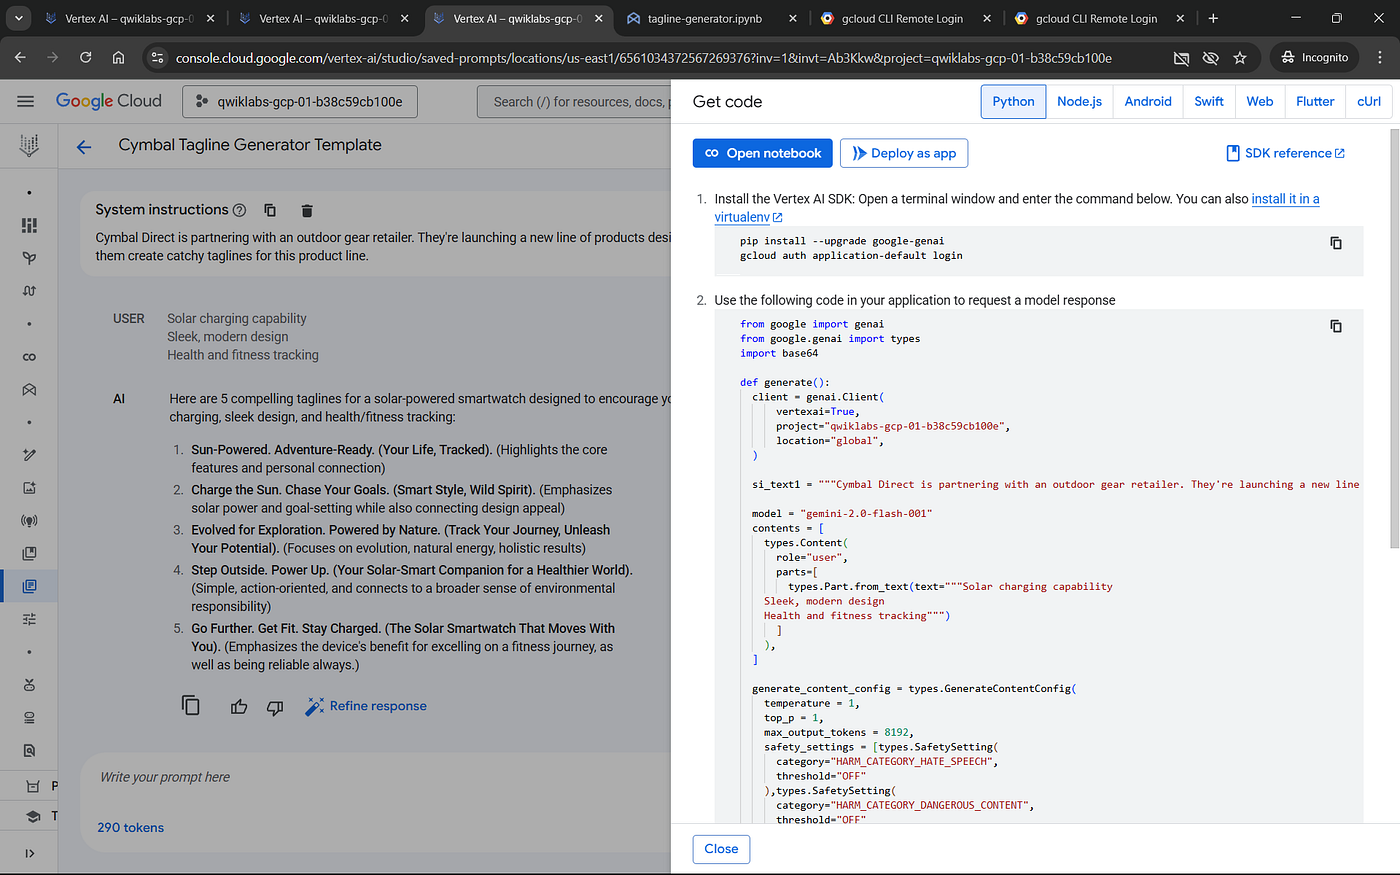The height and width of the screenshot is (875, 1400).
Task: Switch to the Flutter code tab
Action: coord(1315,101)
